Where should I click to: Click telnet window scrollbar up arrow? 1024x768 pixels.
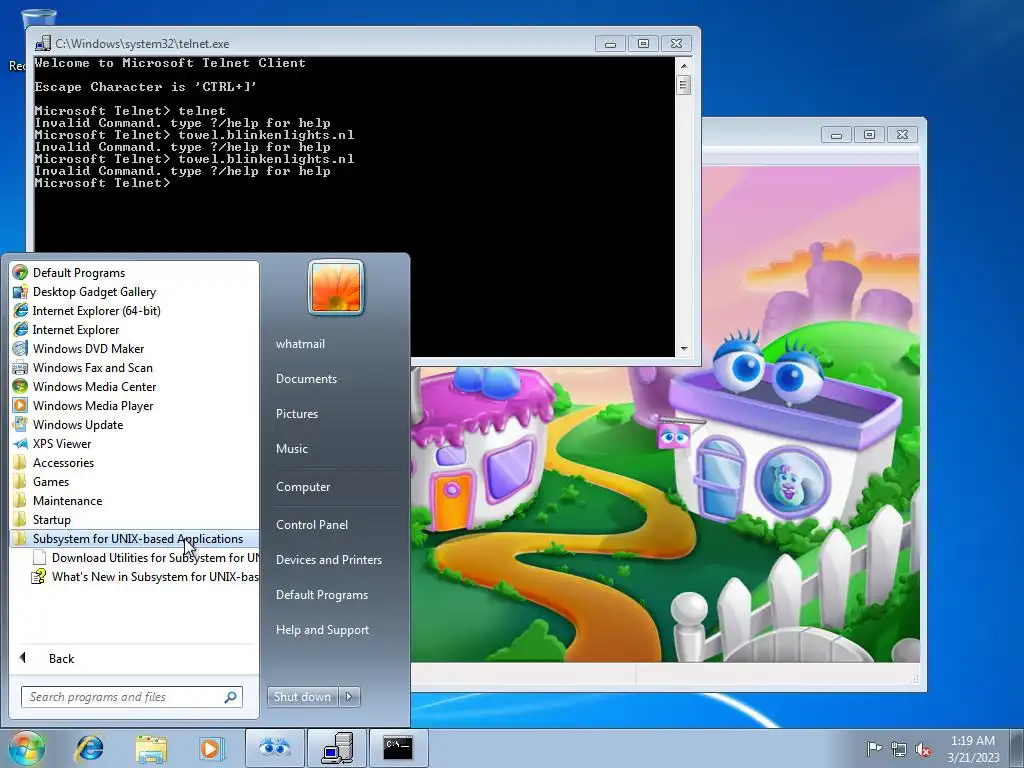pos(684,66)
